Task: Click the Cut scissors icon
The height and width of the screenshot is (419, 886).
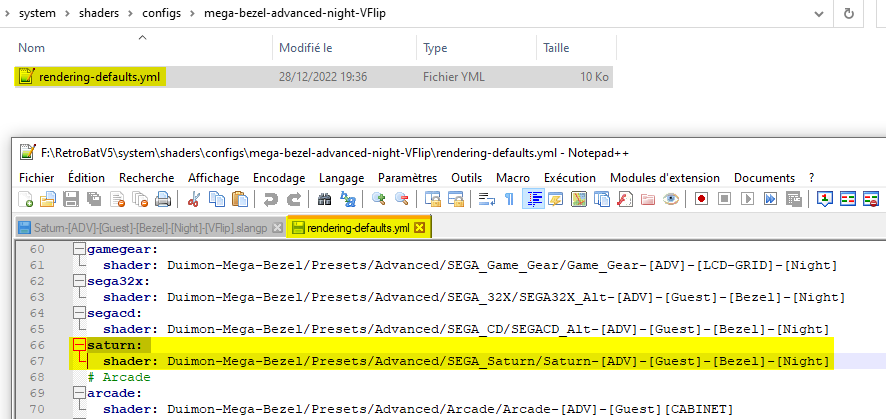Action: [194, 199]
